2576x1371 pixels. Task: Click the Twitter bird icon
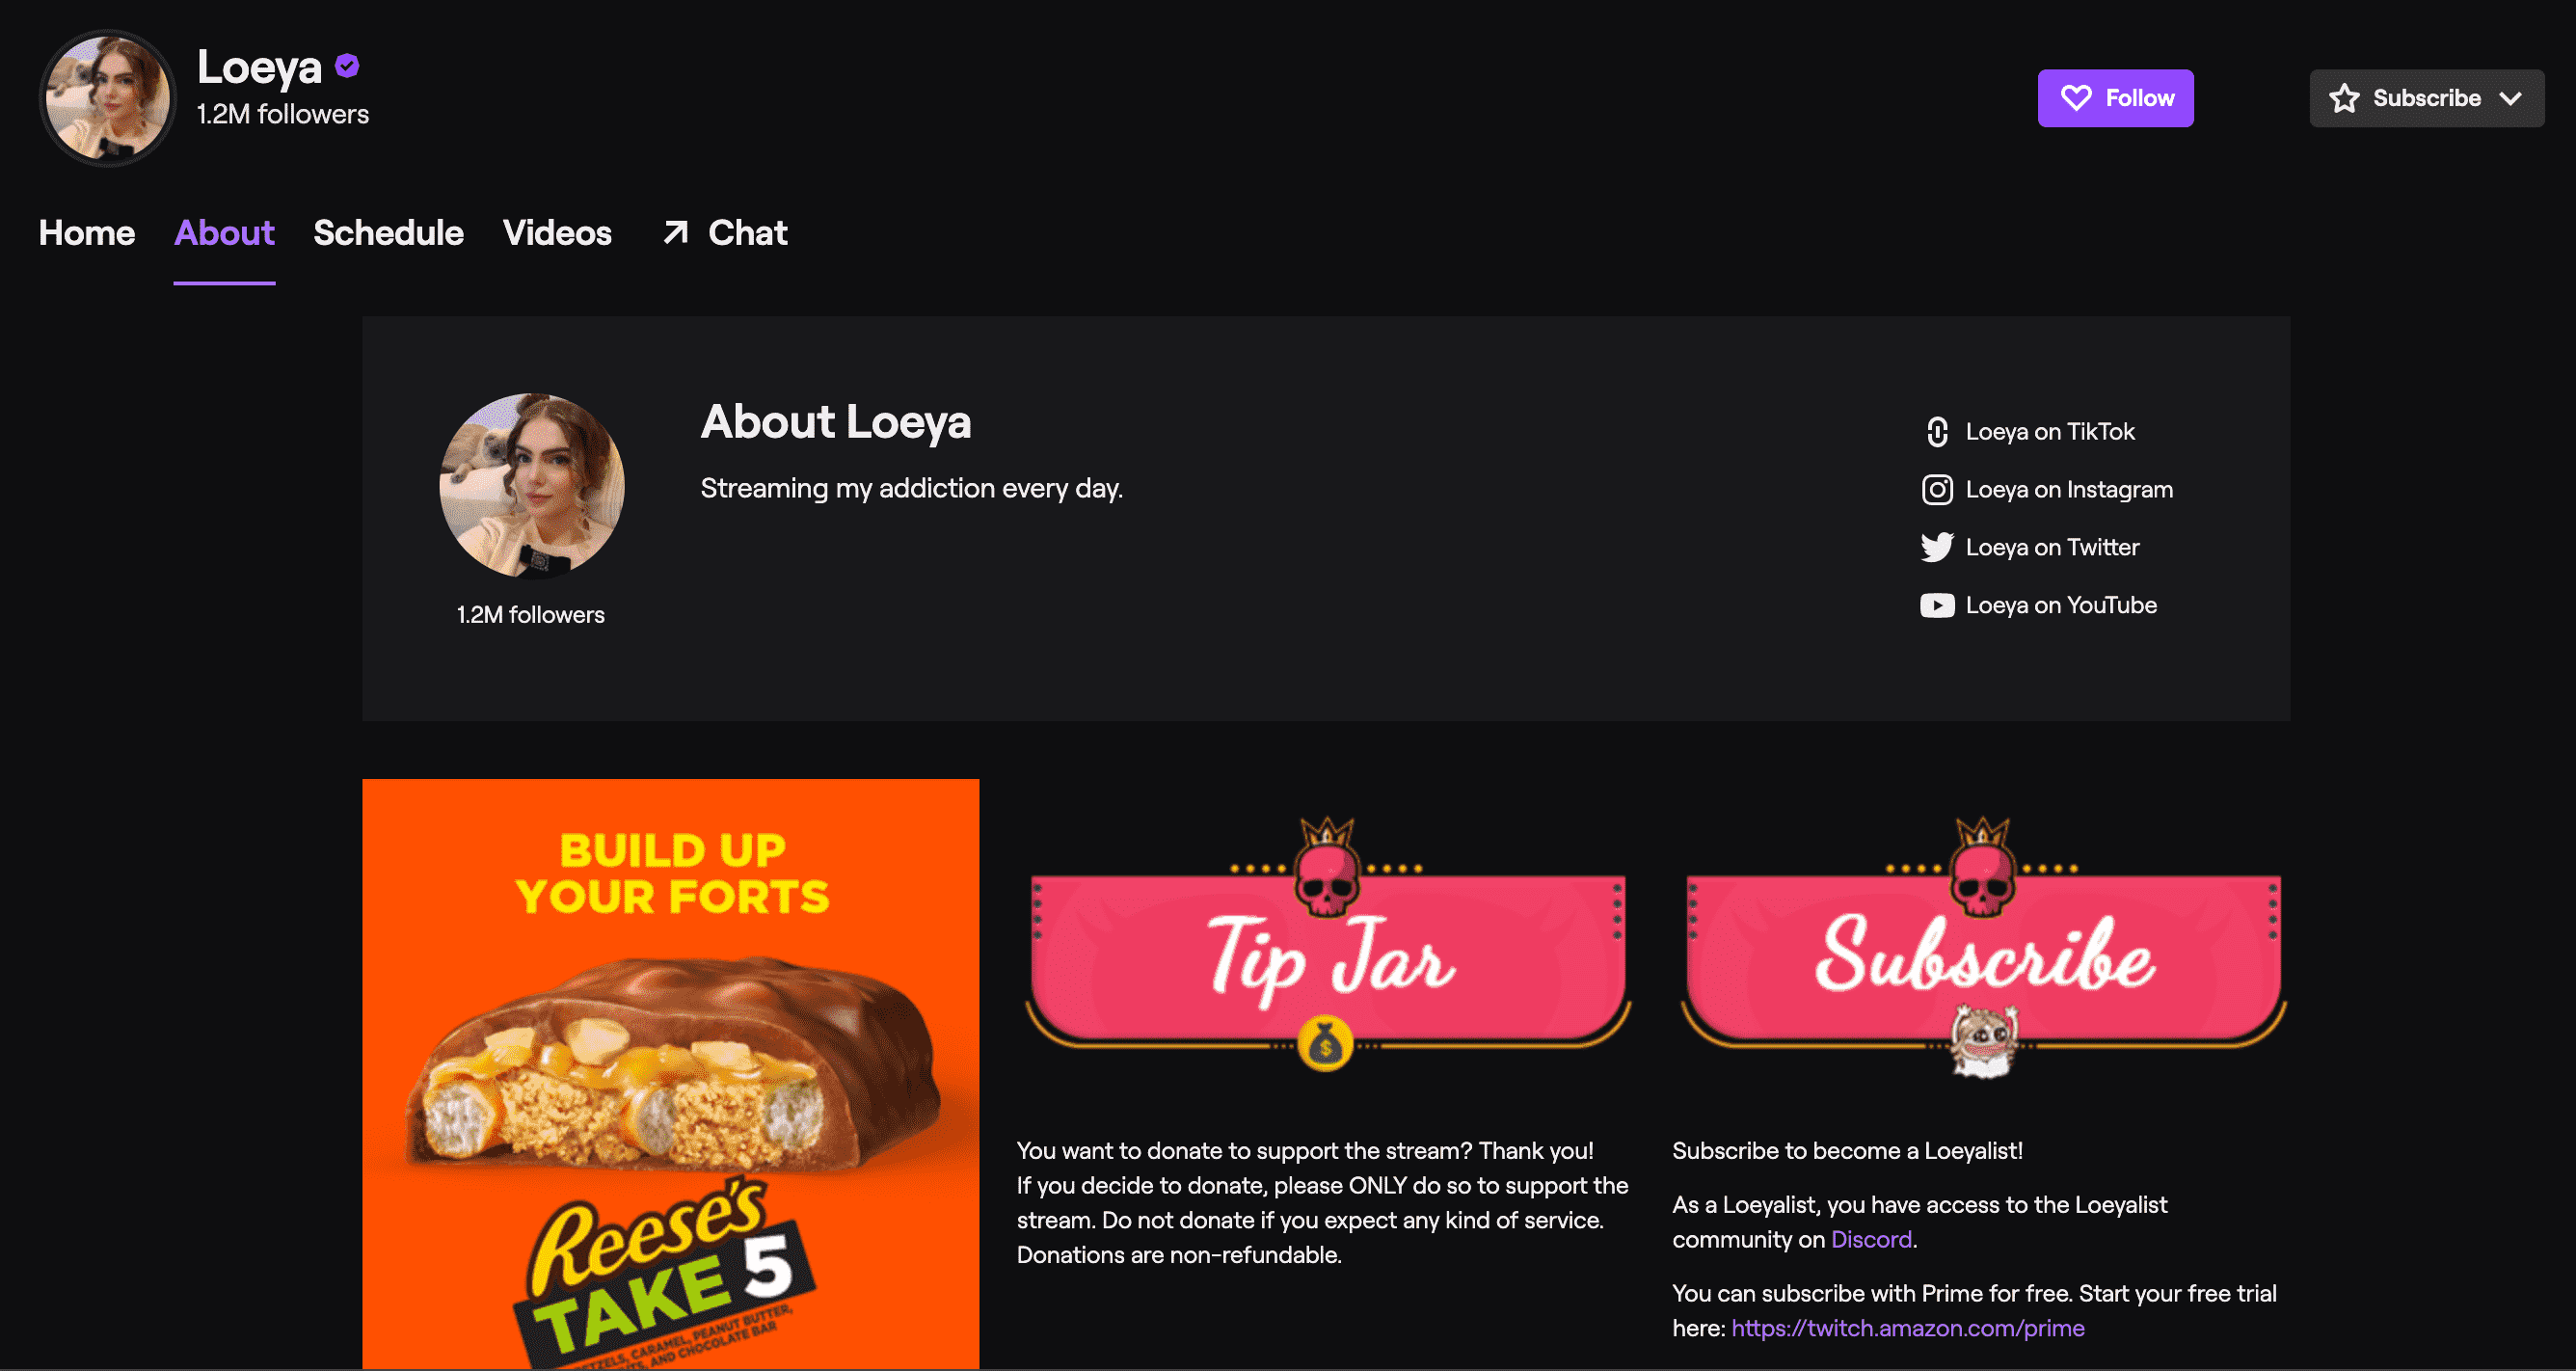pos(1937,548)
